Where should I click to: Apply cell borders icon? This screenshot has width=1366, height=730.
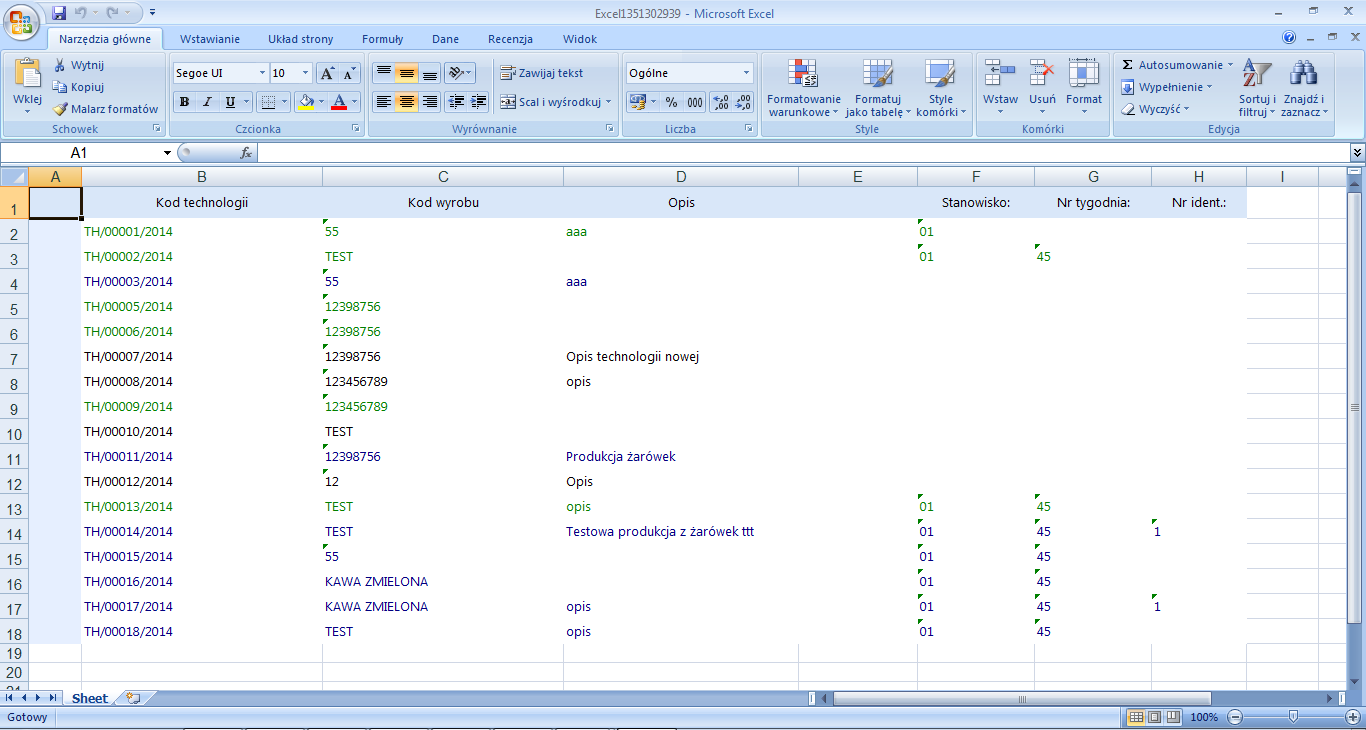(266, 102)
